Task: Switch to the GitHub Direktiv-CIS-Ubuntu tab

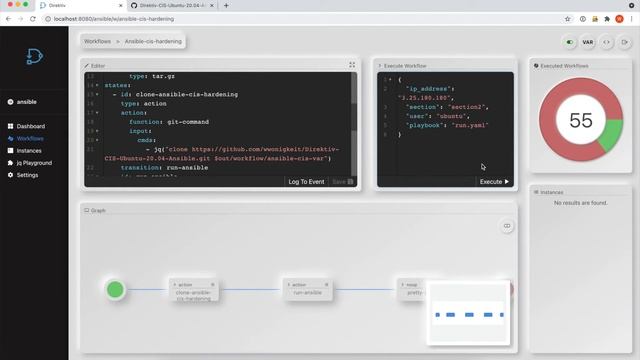Action: (x=173, y=6)
